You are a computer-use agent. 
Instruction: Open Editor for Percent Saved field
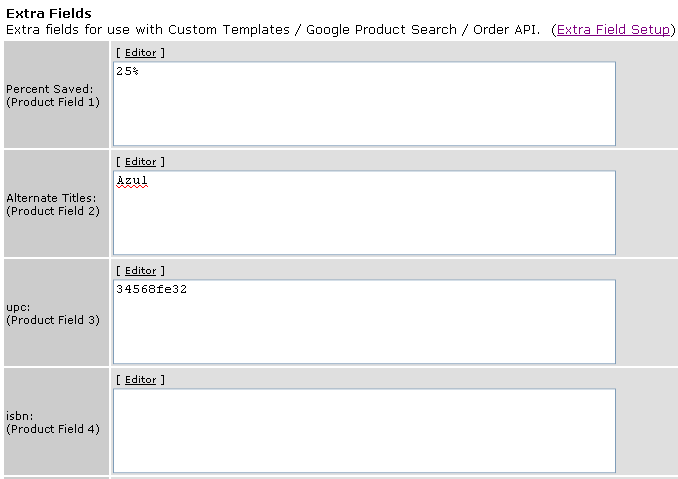point(141,53)
